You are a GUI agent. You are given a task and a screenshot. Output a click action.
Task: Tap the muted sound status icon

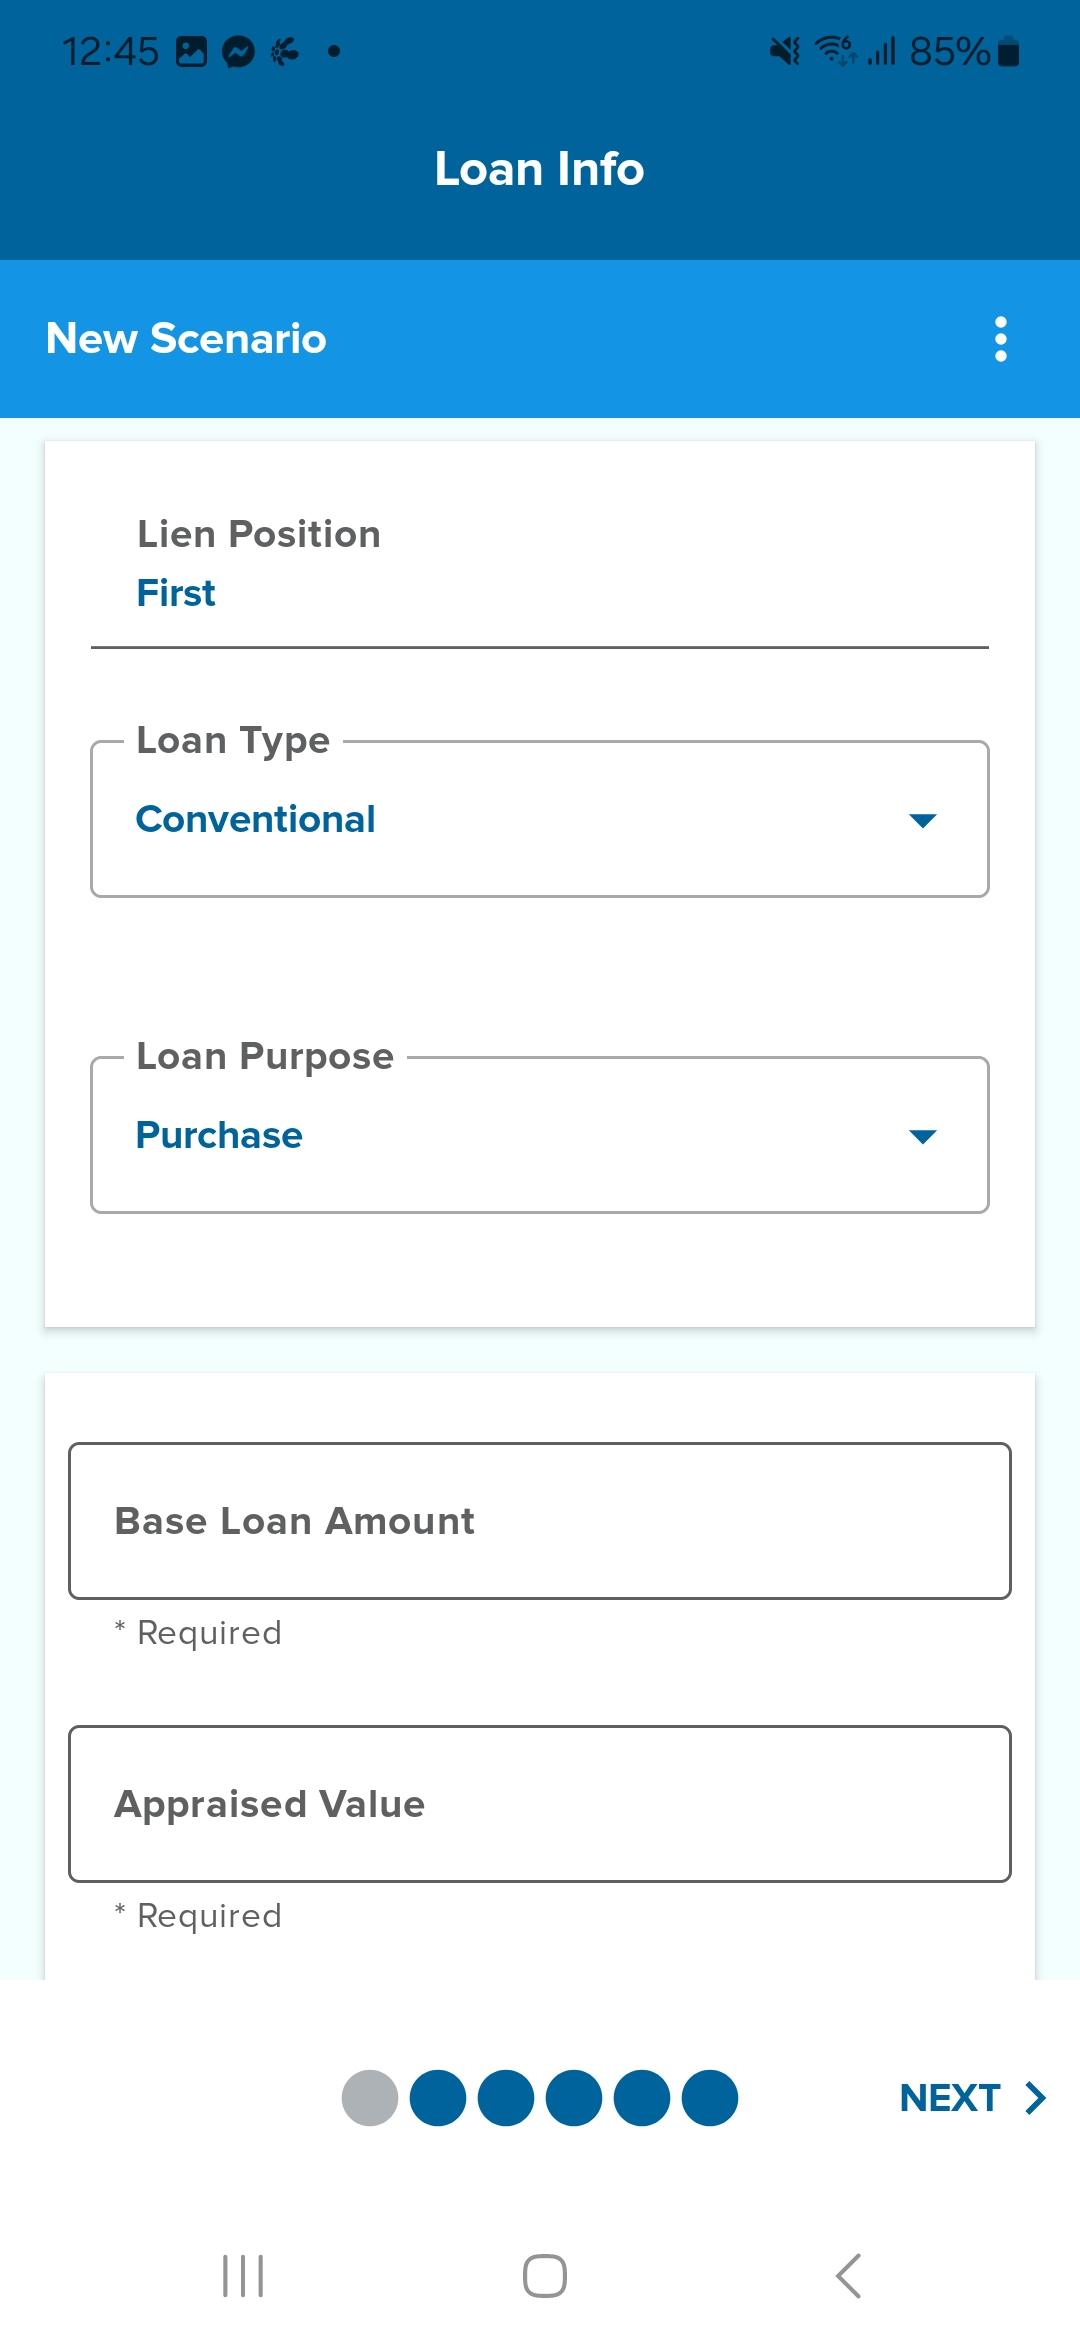click(x=784, y=51)
